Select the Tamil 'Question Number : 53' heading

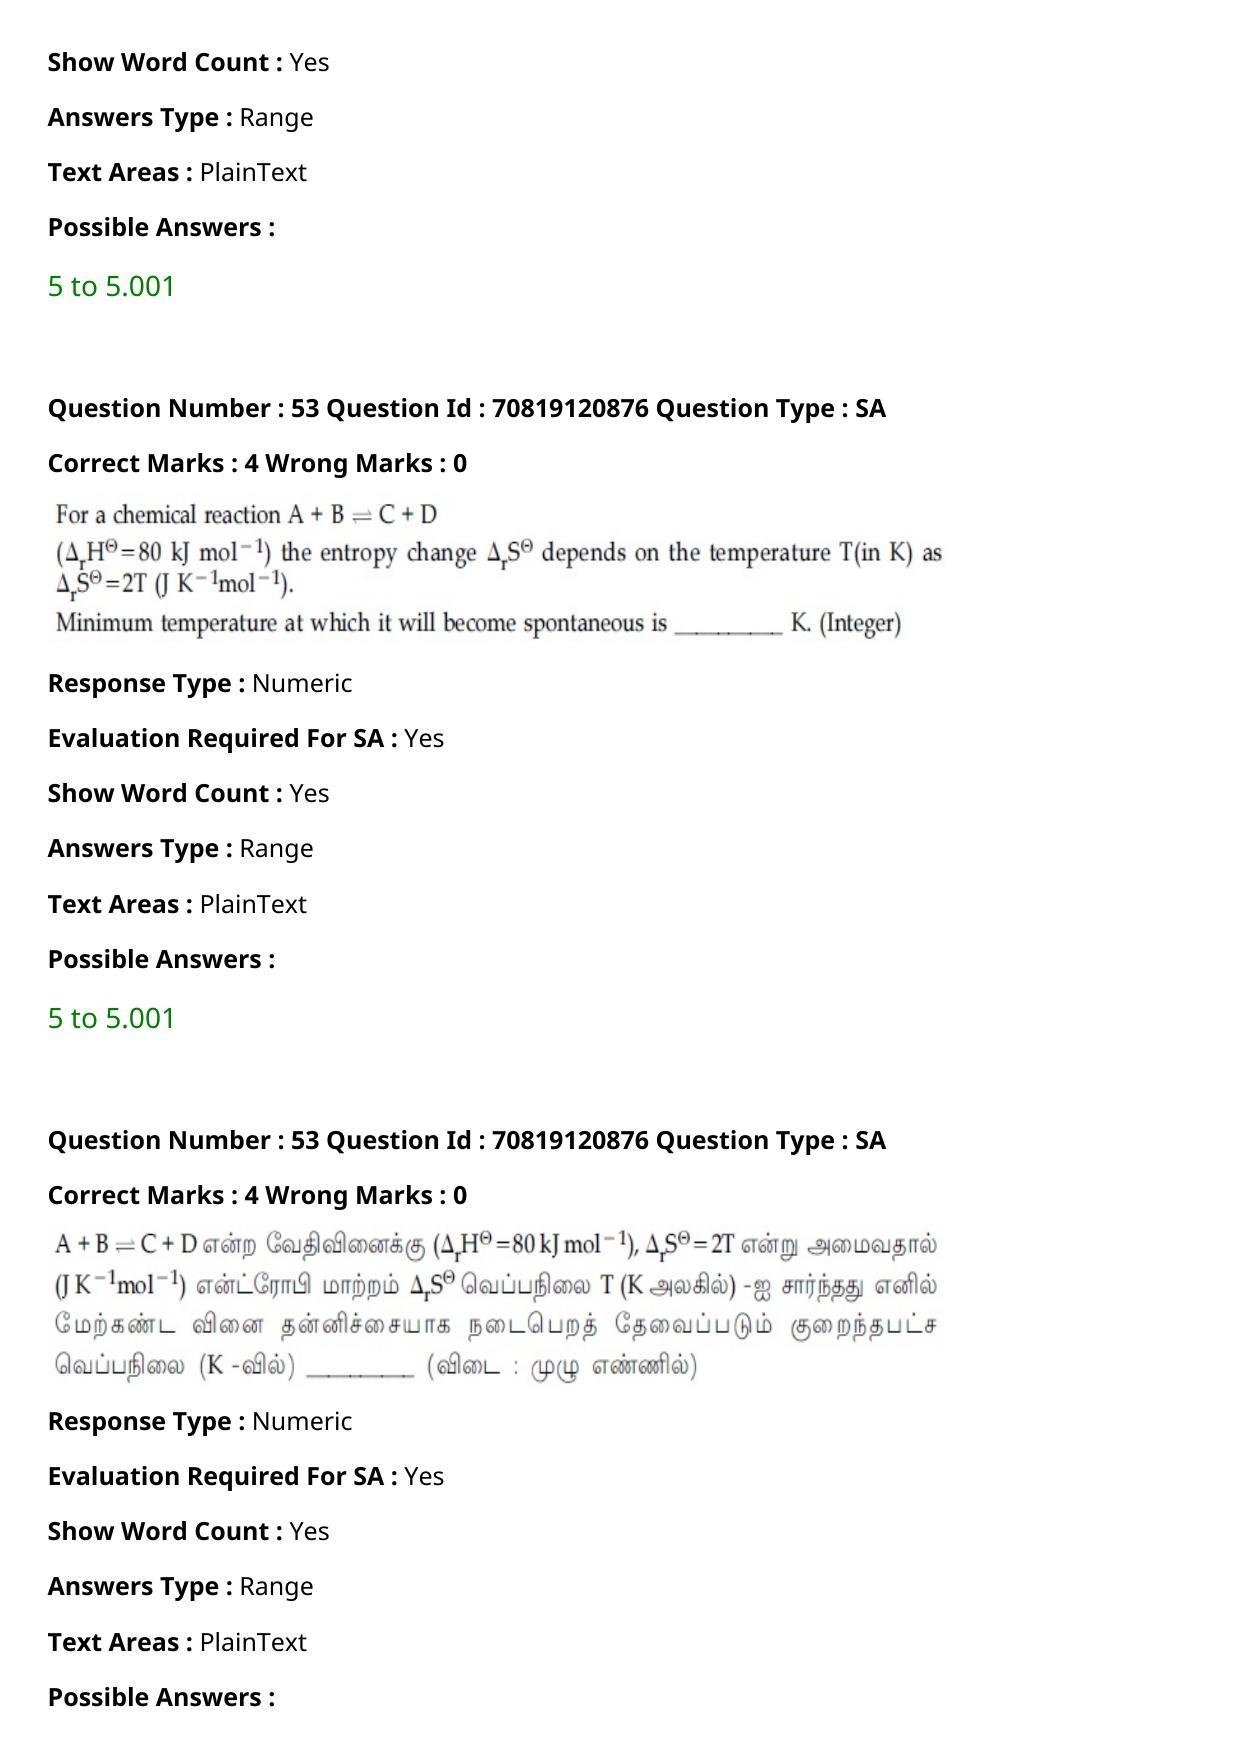pyautogui.click(x=467, y=1140)
